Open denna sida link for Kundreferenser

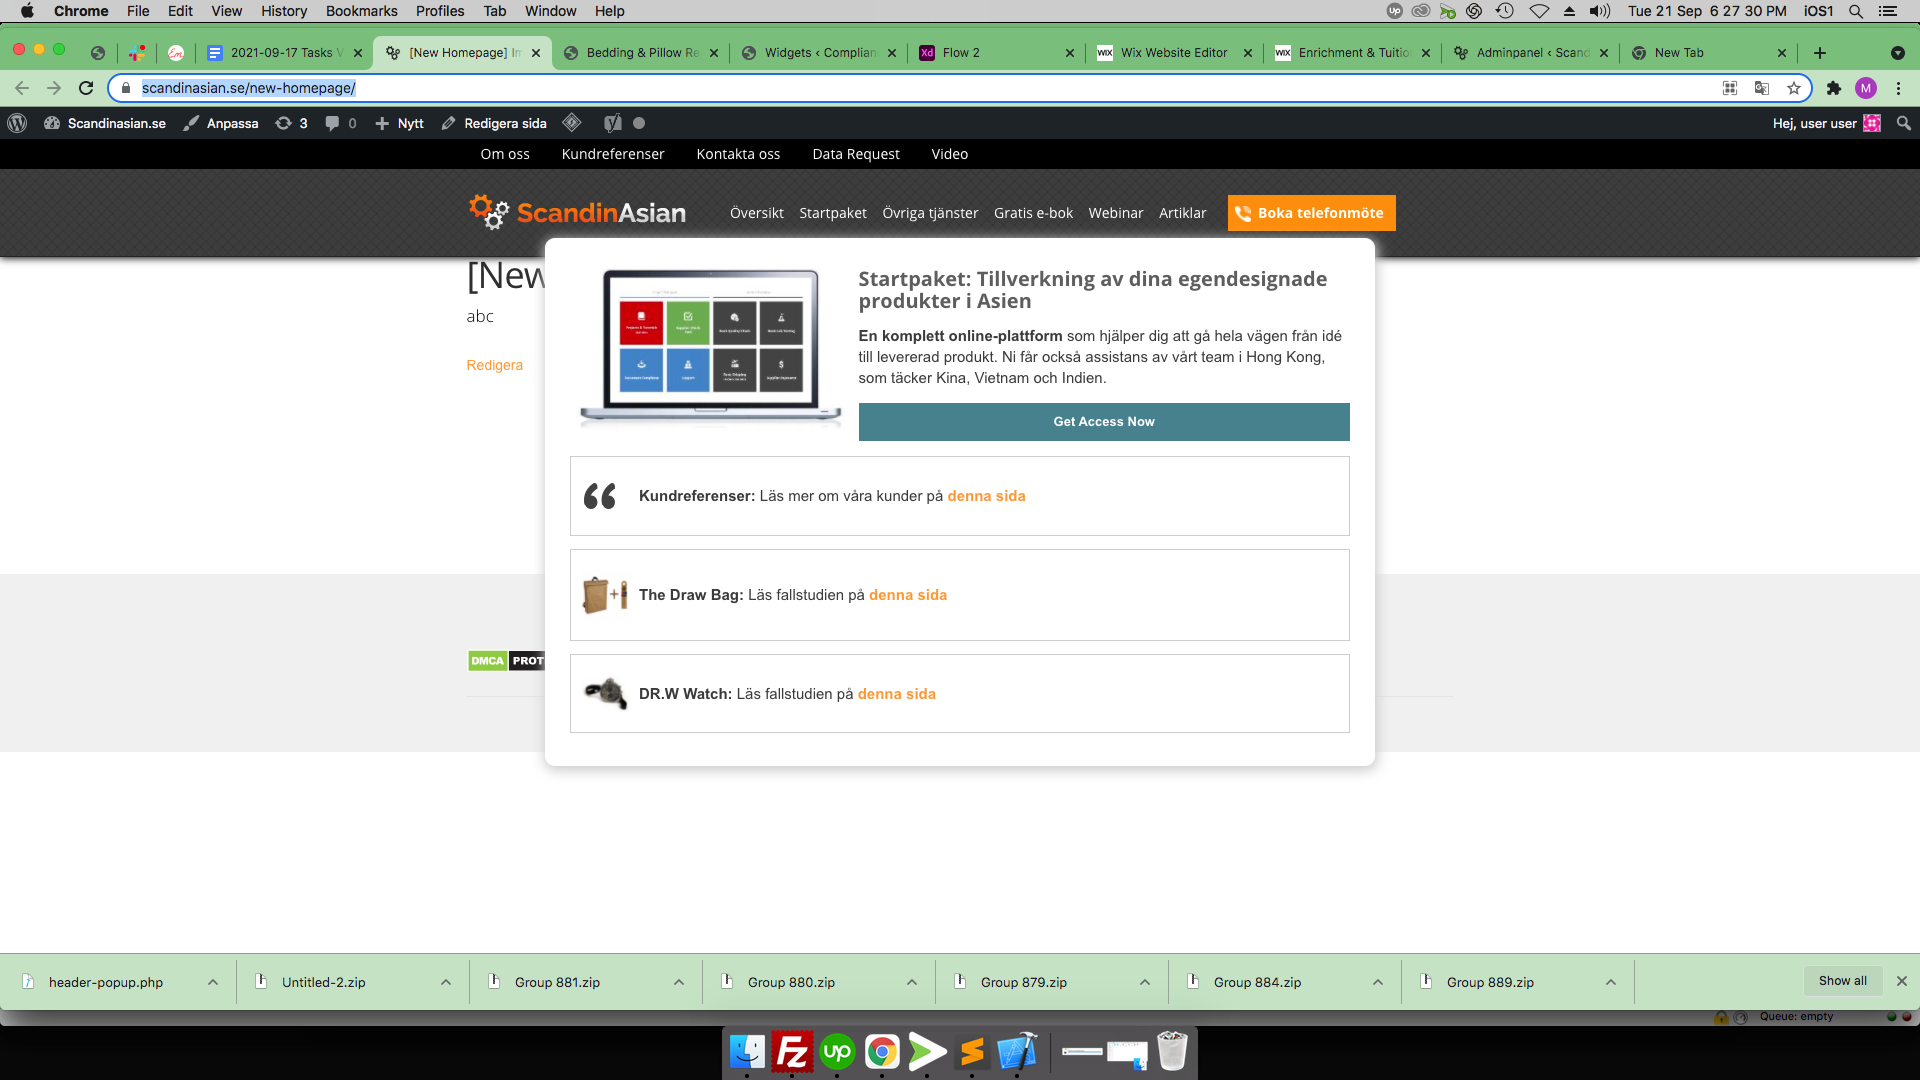pos(986,496)
